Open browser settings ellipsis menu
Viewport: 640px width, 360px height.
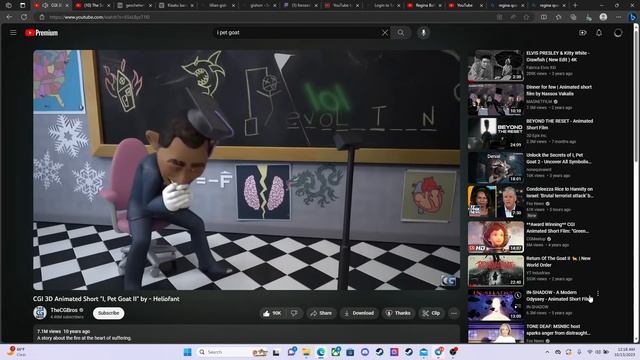tap(618, 17)
